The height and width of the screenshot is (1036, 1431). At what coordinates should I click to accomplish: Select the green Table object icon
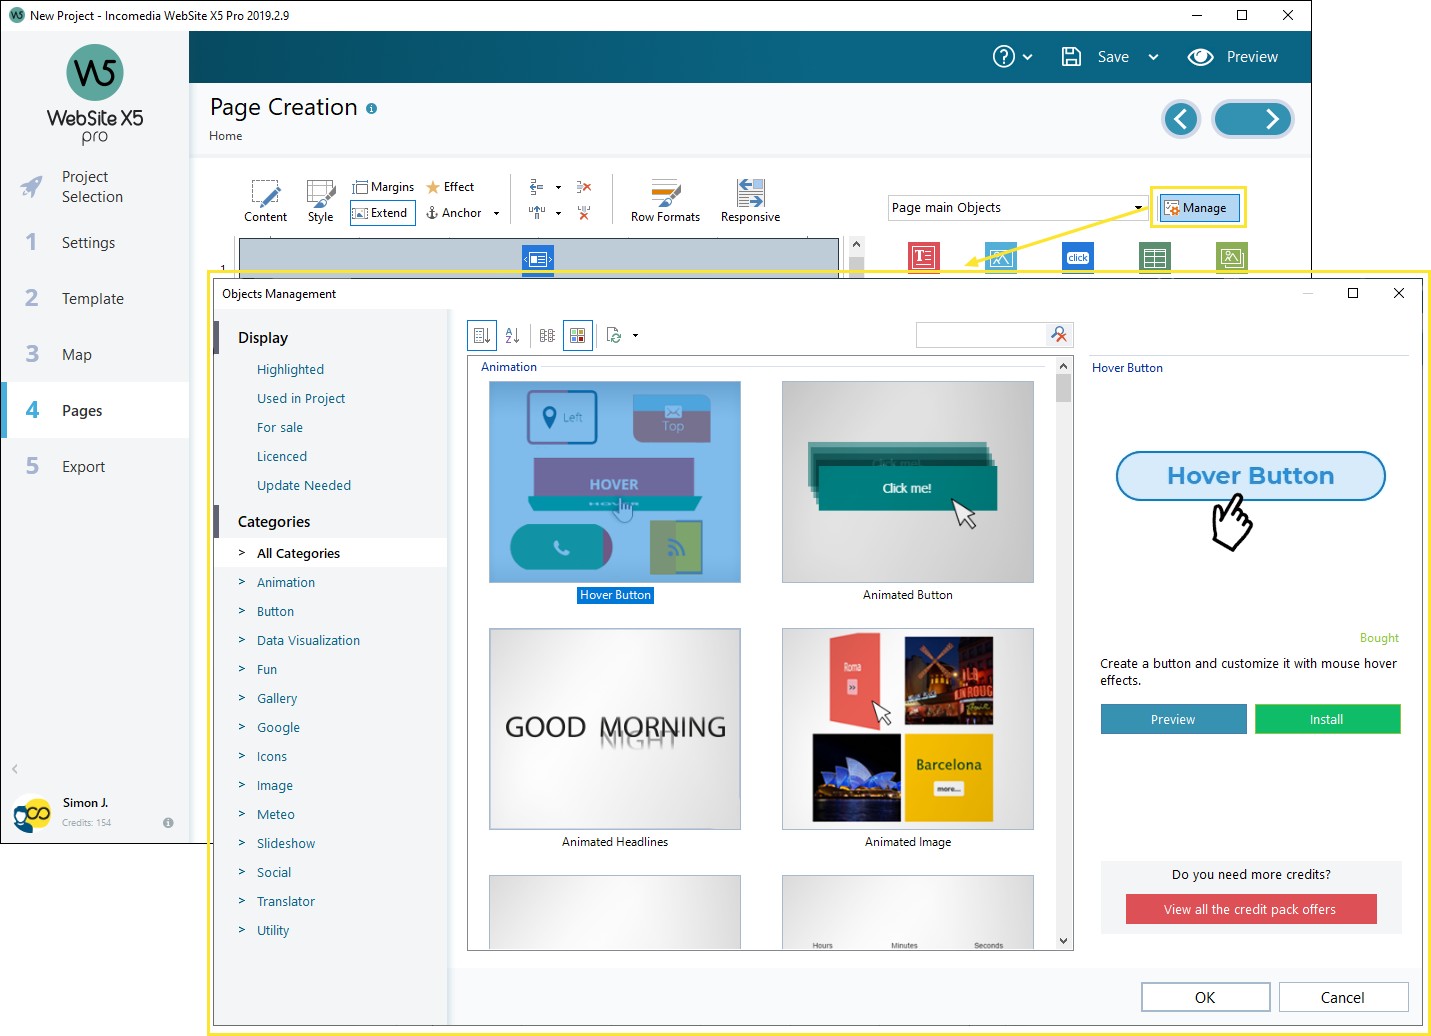point(1155,257)
